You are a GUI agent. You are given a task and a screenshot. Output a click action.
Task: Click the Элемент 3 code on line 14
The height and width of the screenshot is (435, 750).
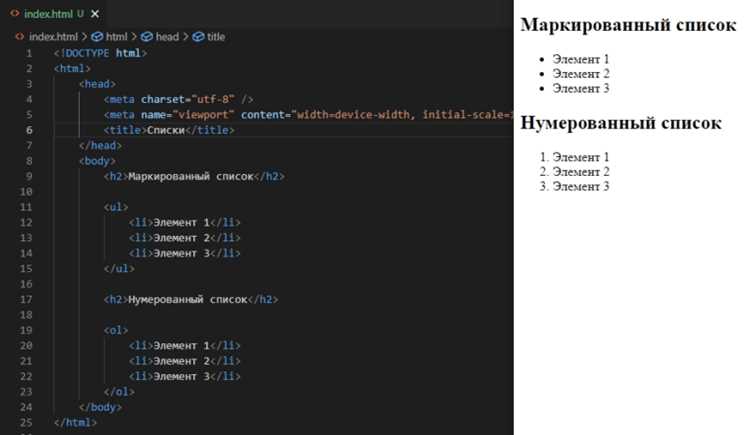tap(185, 253)
